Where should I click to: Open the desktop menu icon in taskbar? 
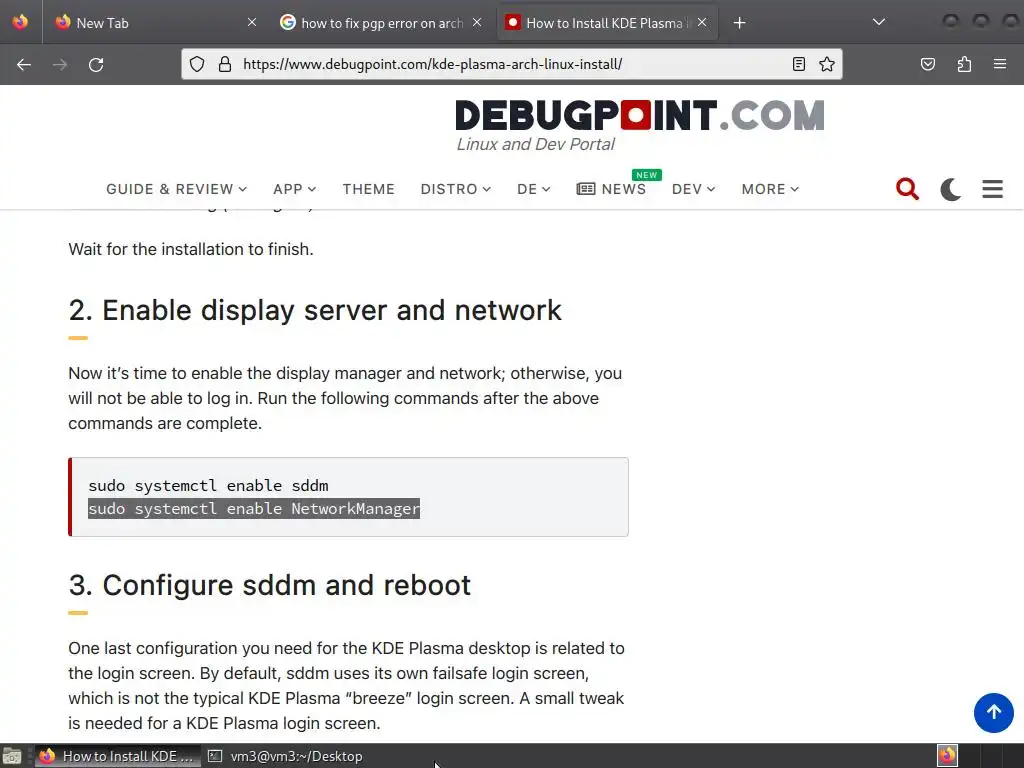coord(12,756)
